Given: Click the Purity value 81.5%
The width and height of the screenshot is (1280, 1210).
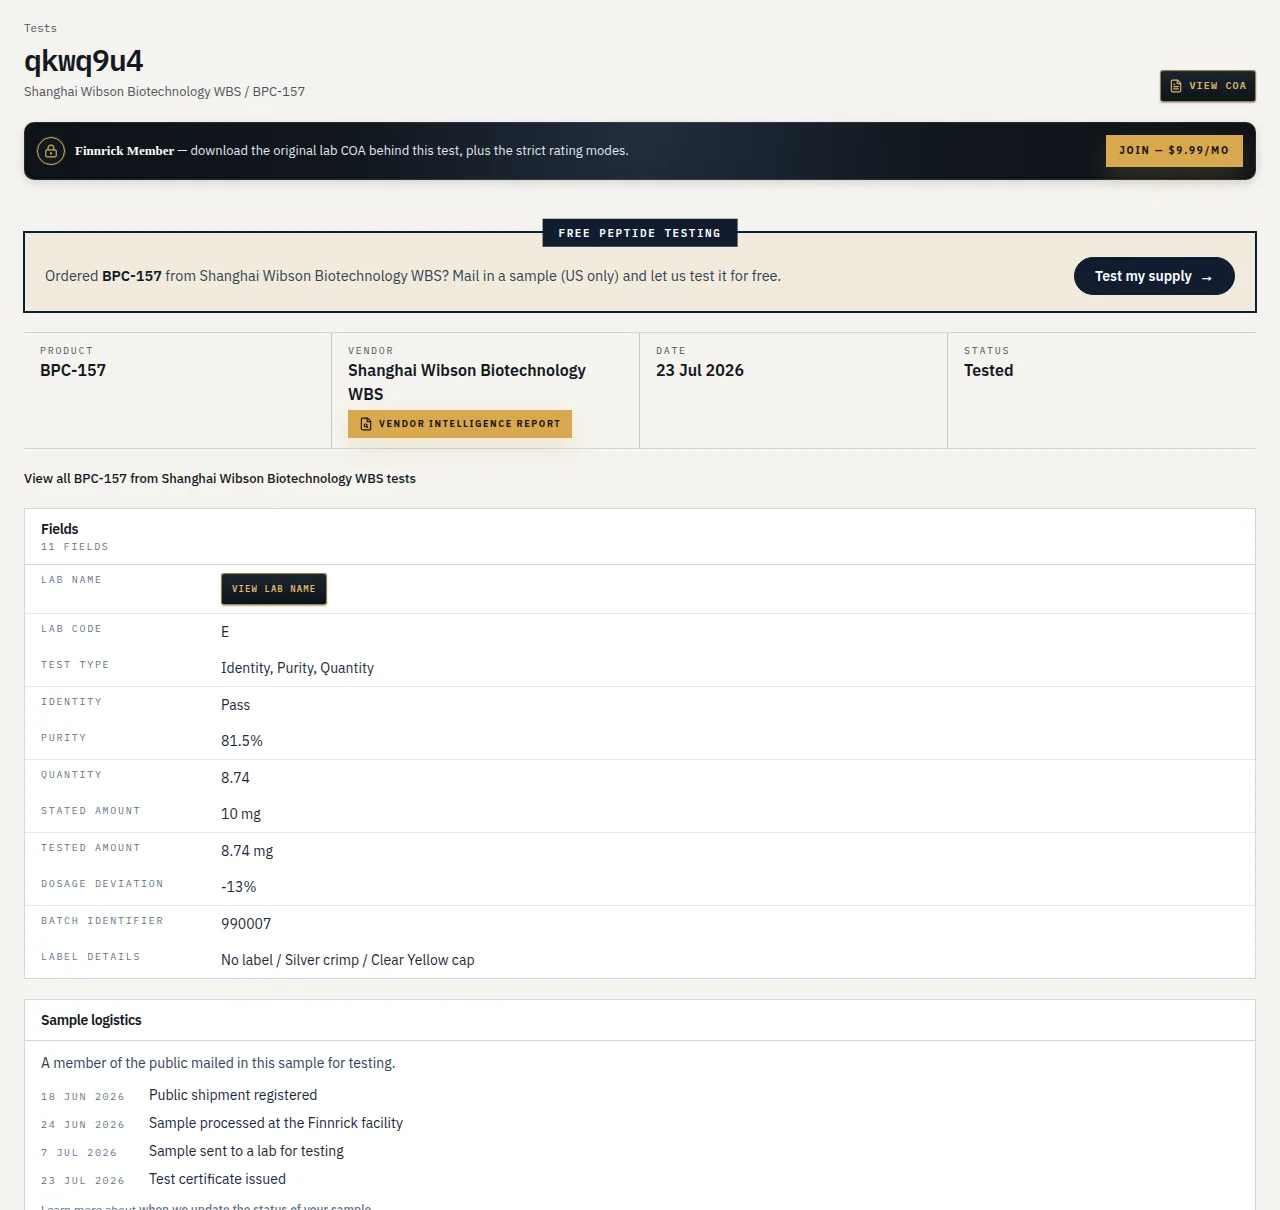Looking at the screenshot, I should [x=242, y=741].
